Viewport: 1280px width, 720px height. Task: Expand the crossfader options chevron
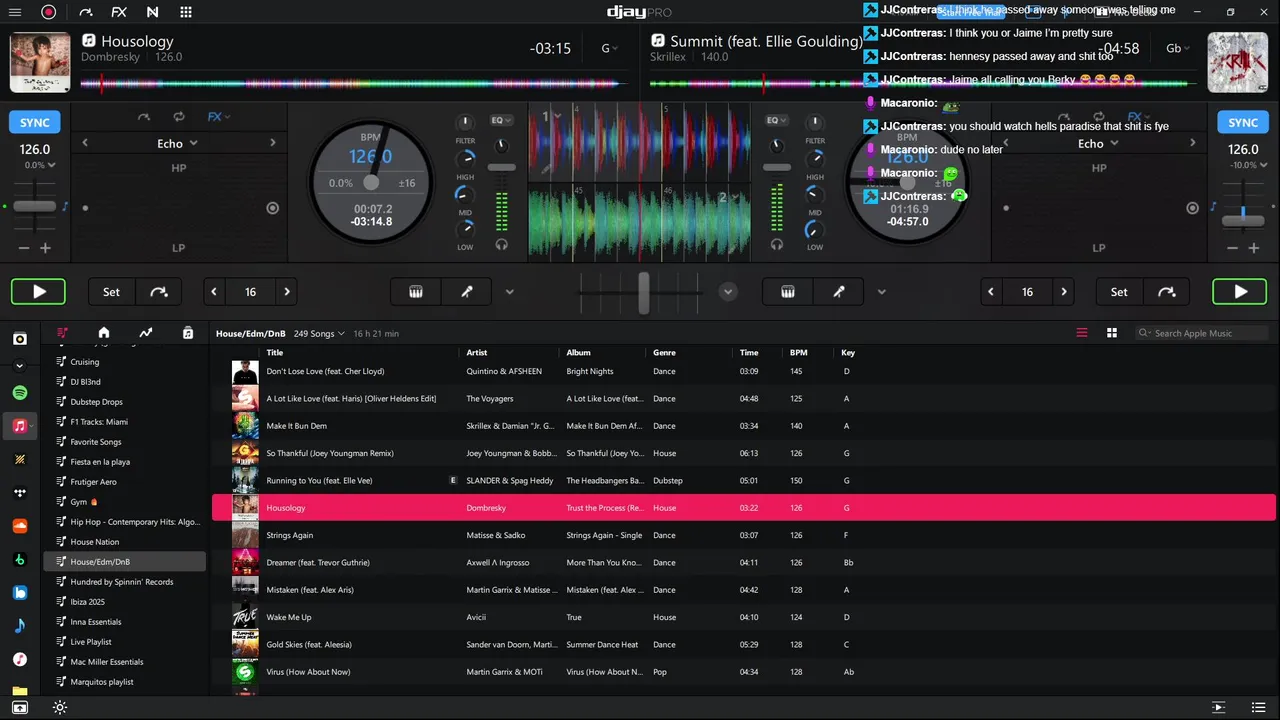point(728,292)
